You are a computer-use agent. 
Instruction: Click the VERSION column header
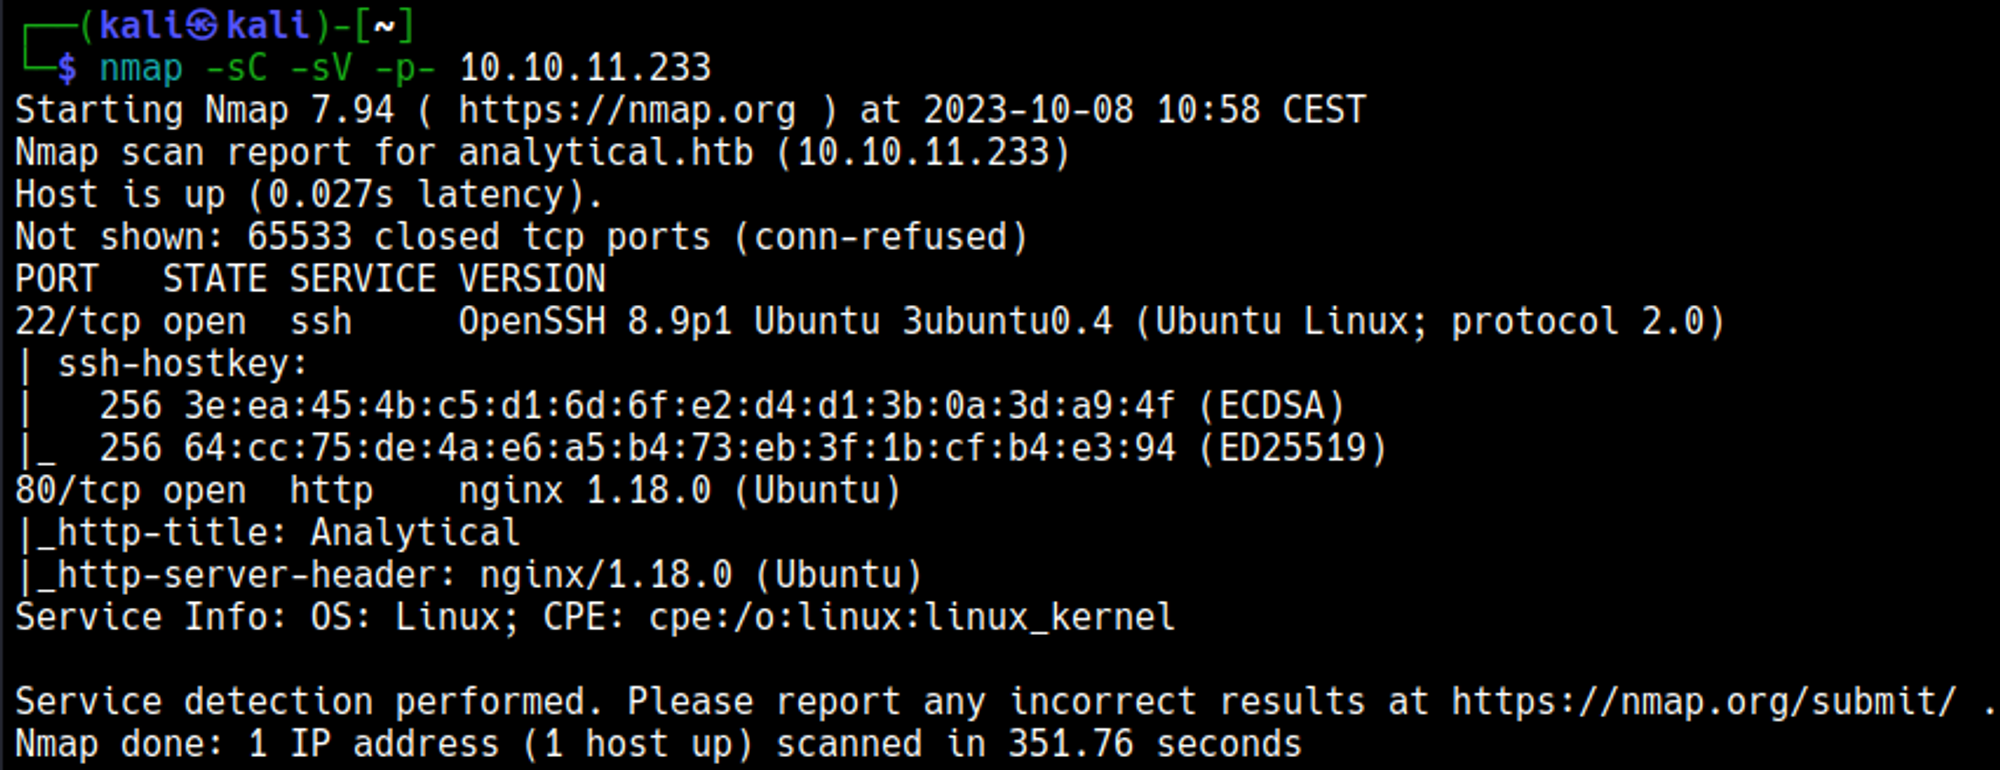pyautogui.click(x=532, y=279)
